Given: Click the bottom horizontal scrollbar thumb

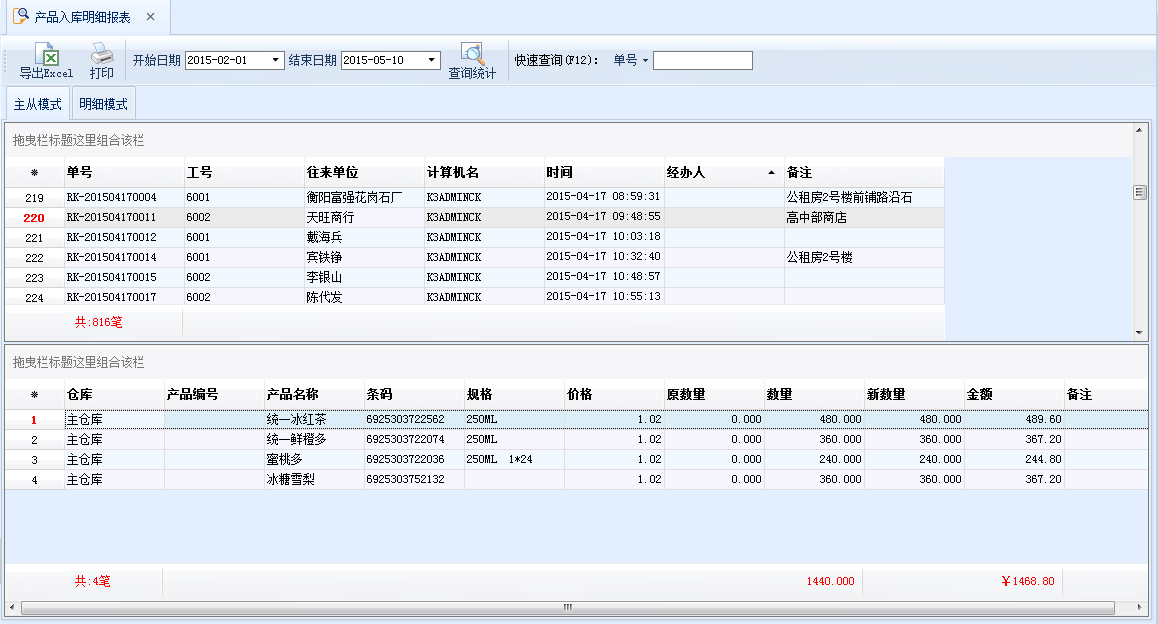Looking at the screenshot, I should [567, 607].
